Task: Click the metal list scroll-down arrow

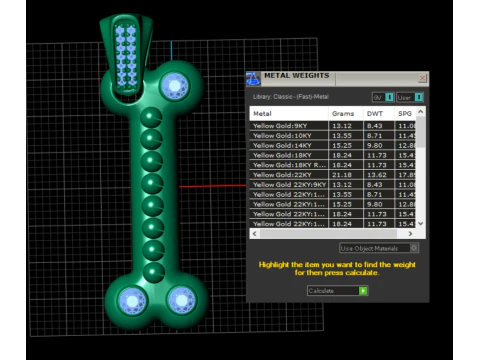Action: click(421, 223)
